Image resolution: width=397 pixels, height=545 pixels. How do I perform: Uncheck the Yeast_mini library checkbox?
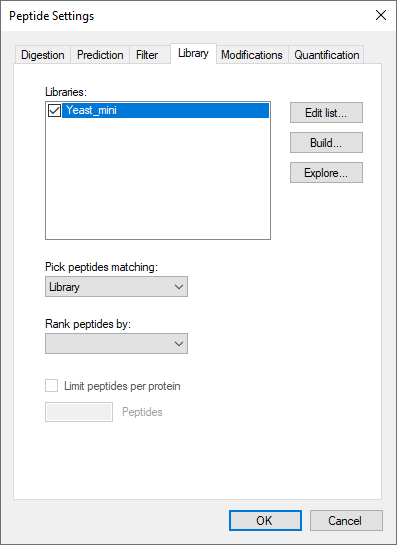[x=55, y=111]
